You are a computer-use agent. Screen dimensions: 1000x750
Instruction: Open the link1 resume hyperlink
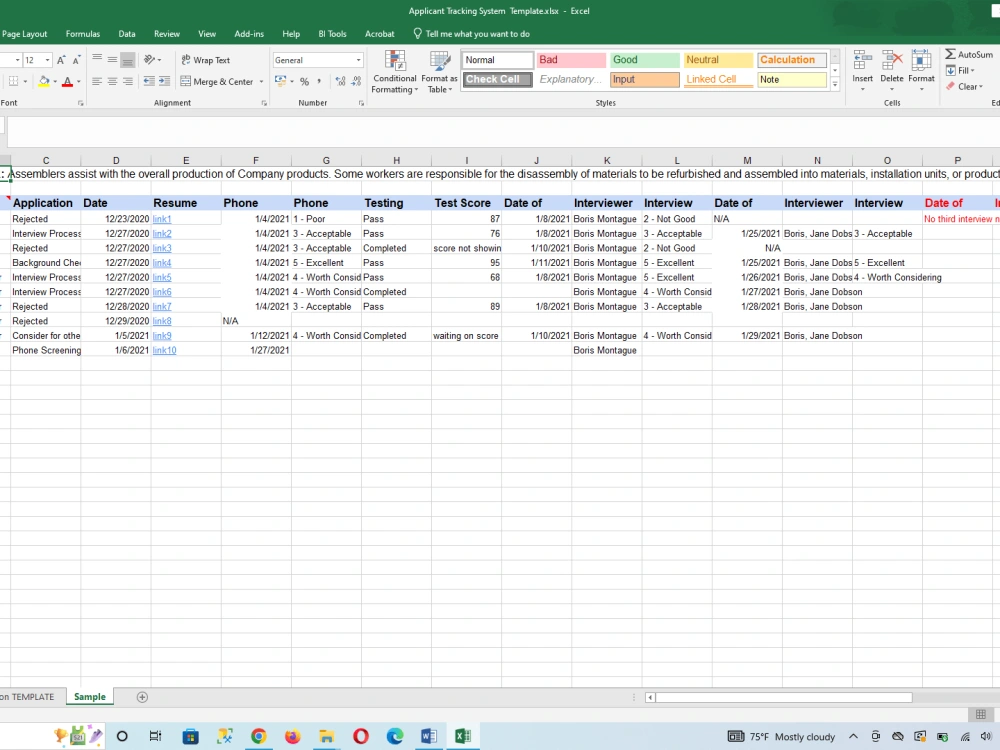tap(161, 219)
